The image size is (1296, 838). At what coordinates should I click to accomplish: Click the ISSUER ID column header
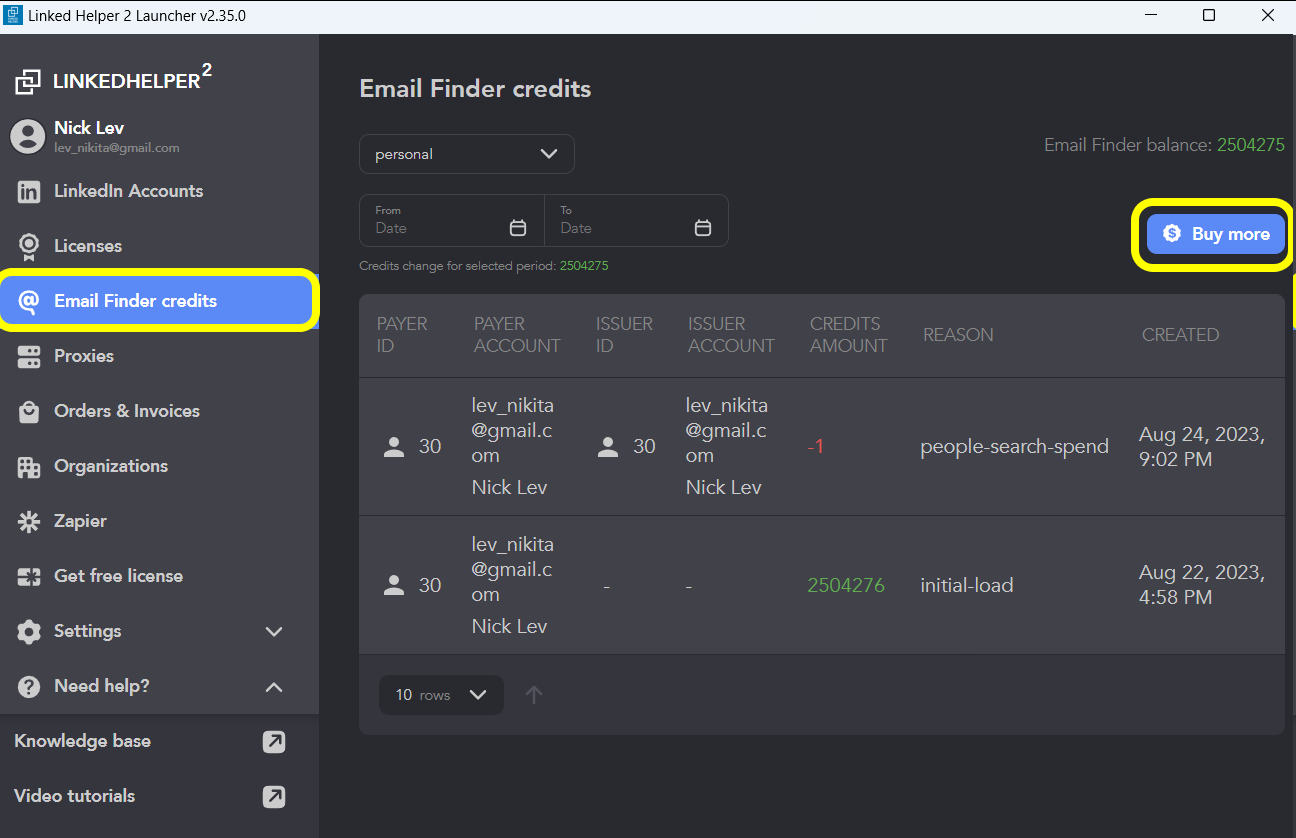(624, 335)
